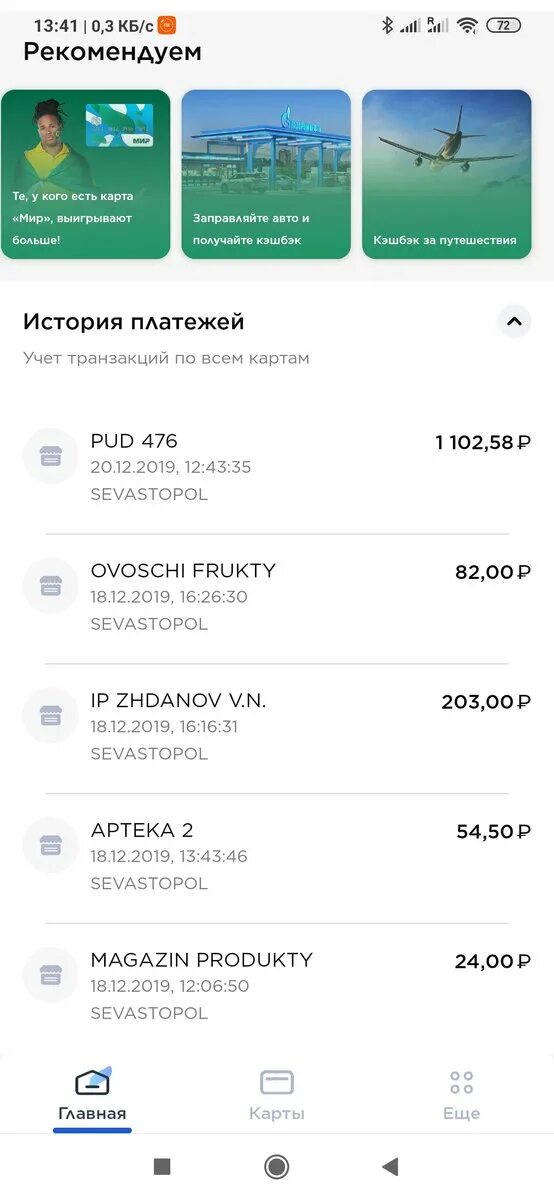Switch to the Карты tab
This screenshot has height=1200, width=554.
[277, 1095]
